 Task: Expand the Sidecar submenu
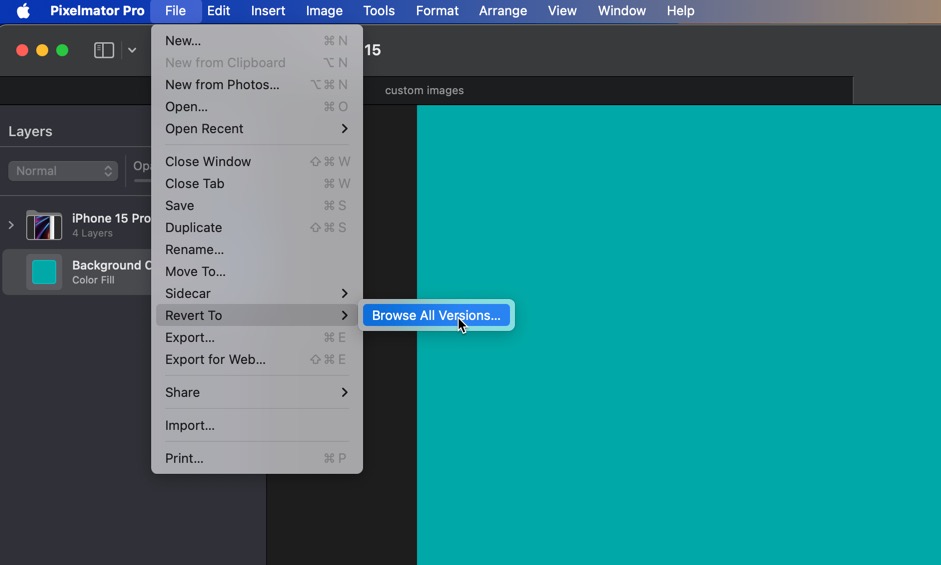257,294
